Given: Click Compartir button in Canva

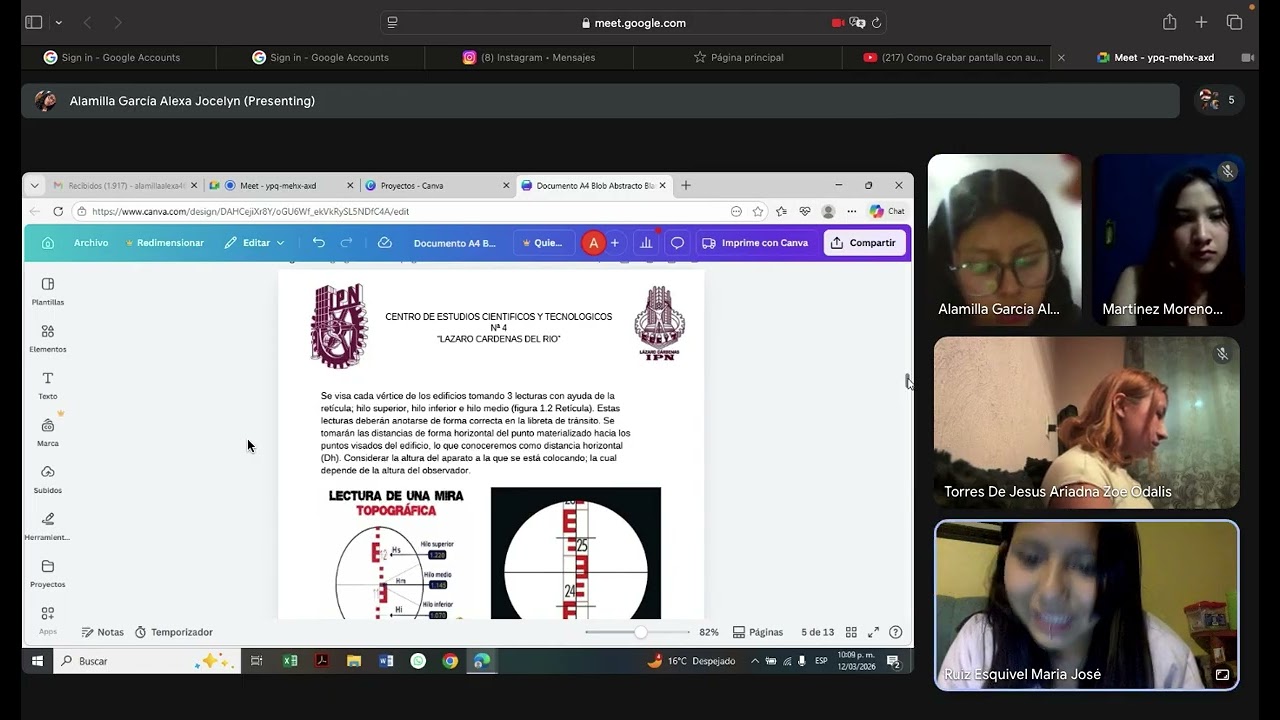Looking at the screenshot, I should (x=864, y=243).
